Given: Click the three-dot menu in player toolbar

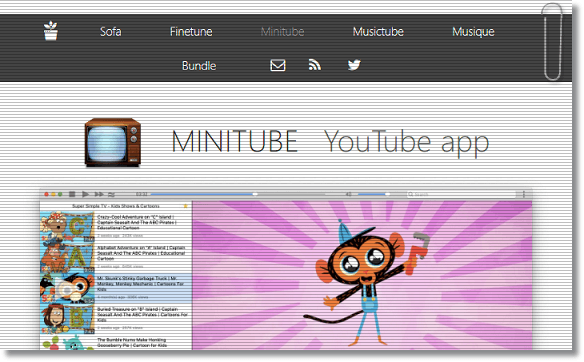Looking at the screenshot, I should 524,194.
